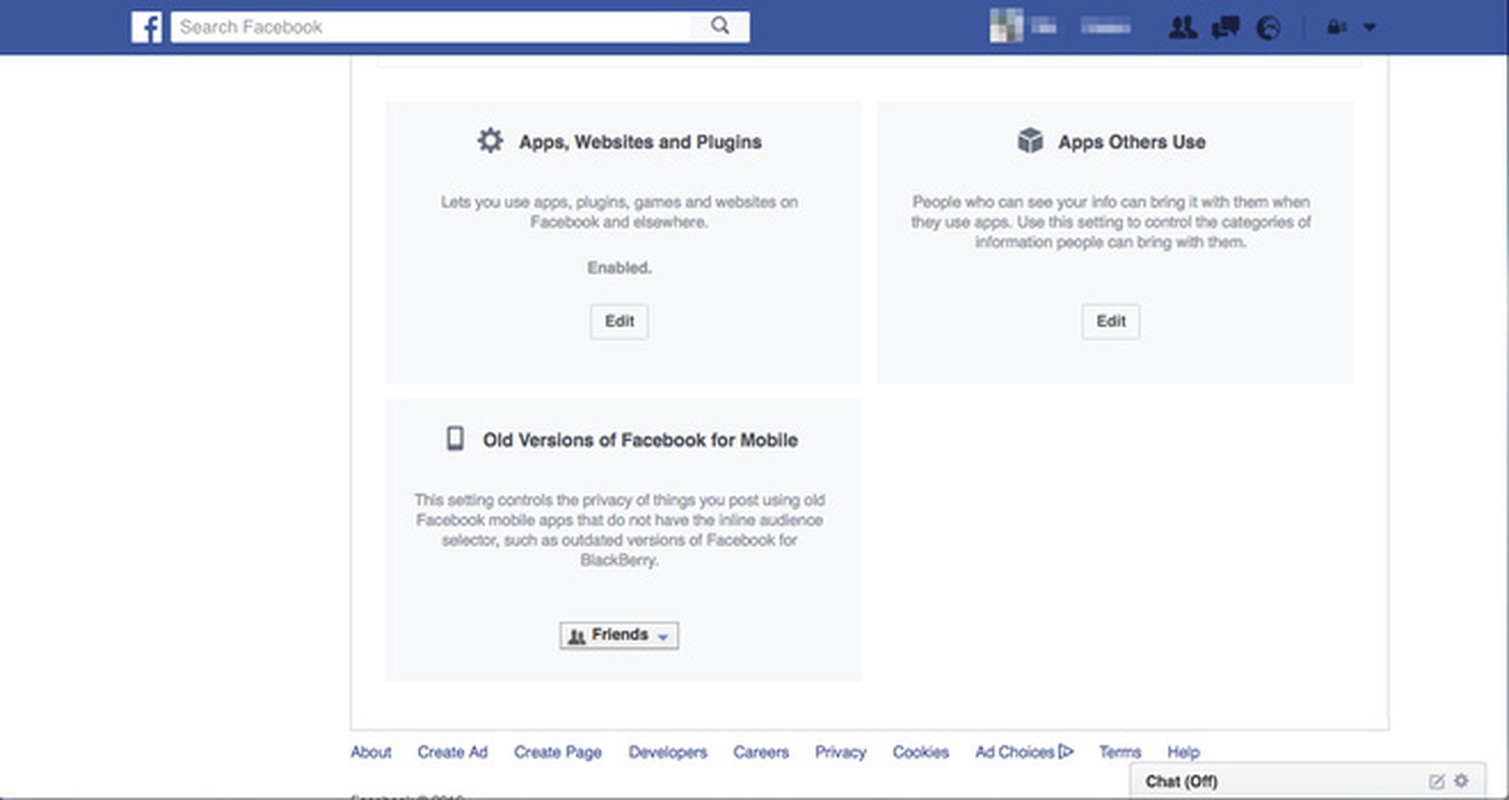Focus the Search Facebook field
The image size is (1509, 800).
pyautogui.click(x=460, y=27)
